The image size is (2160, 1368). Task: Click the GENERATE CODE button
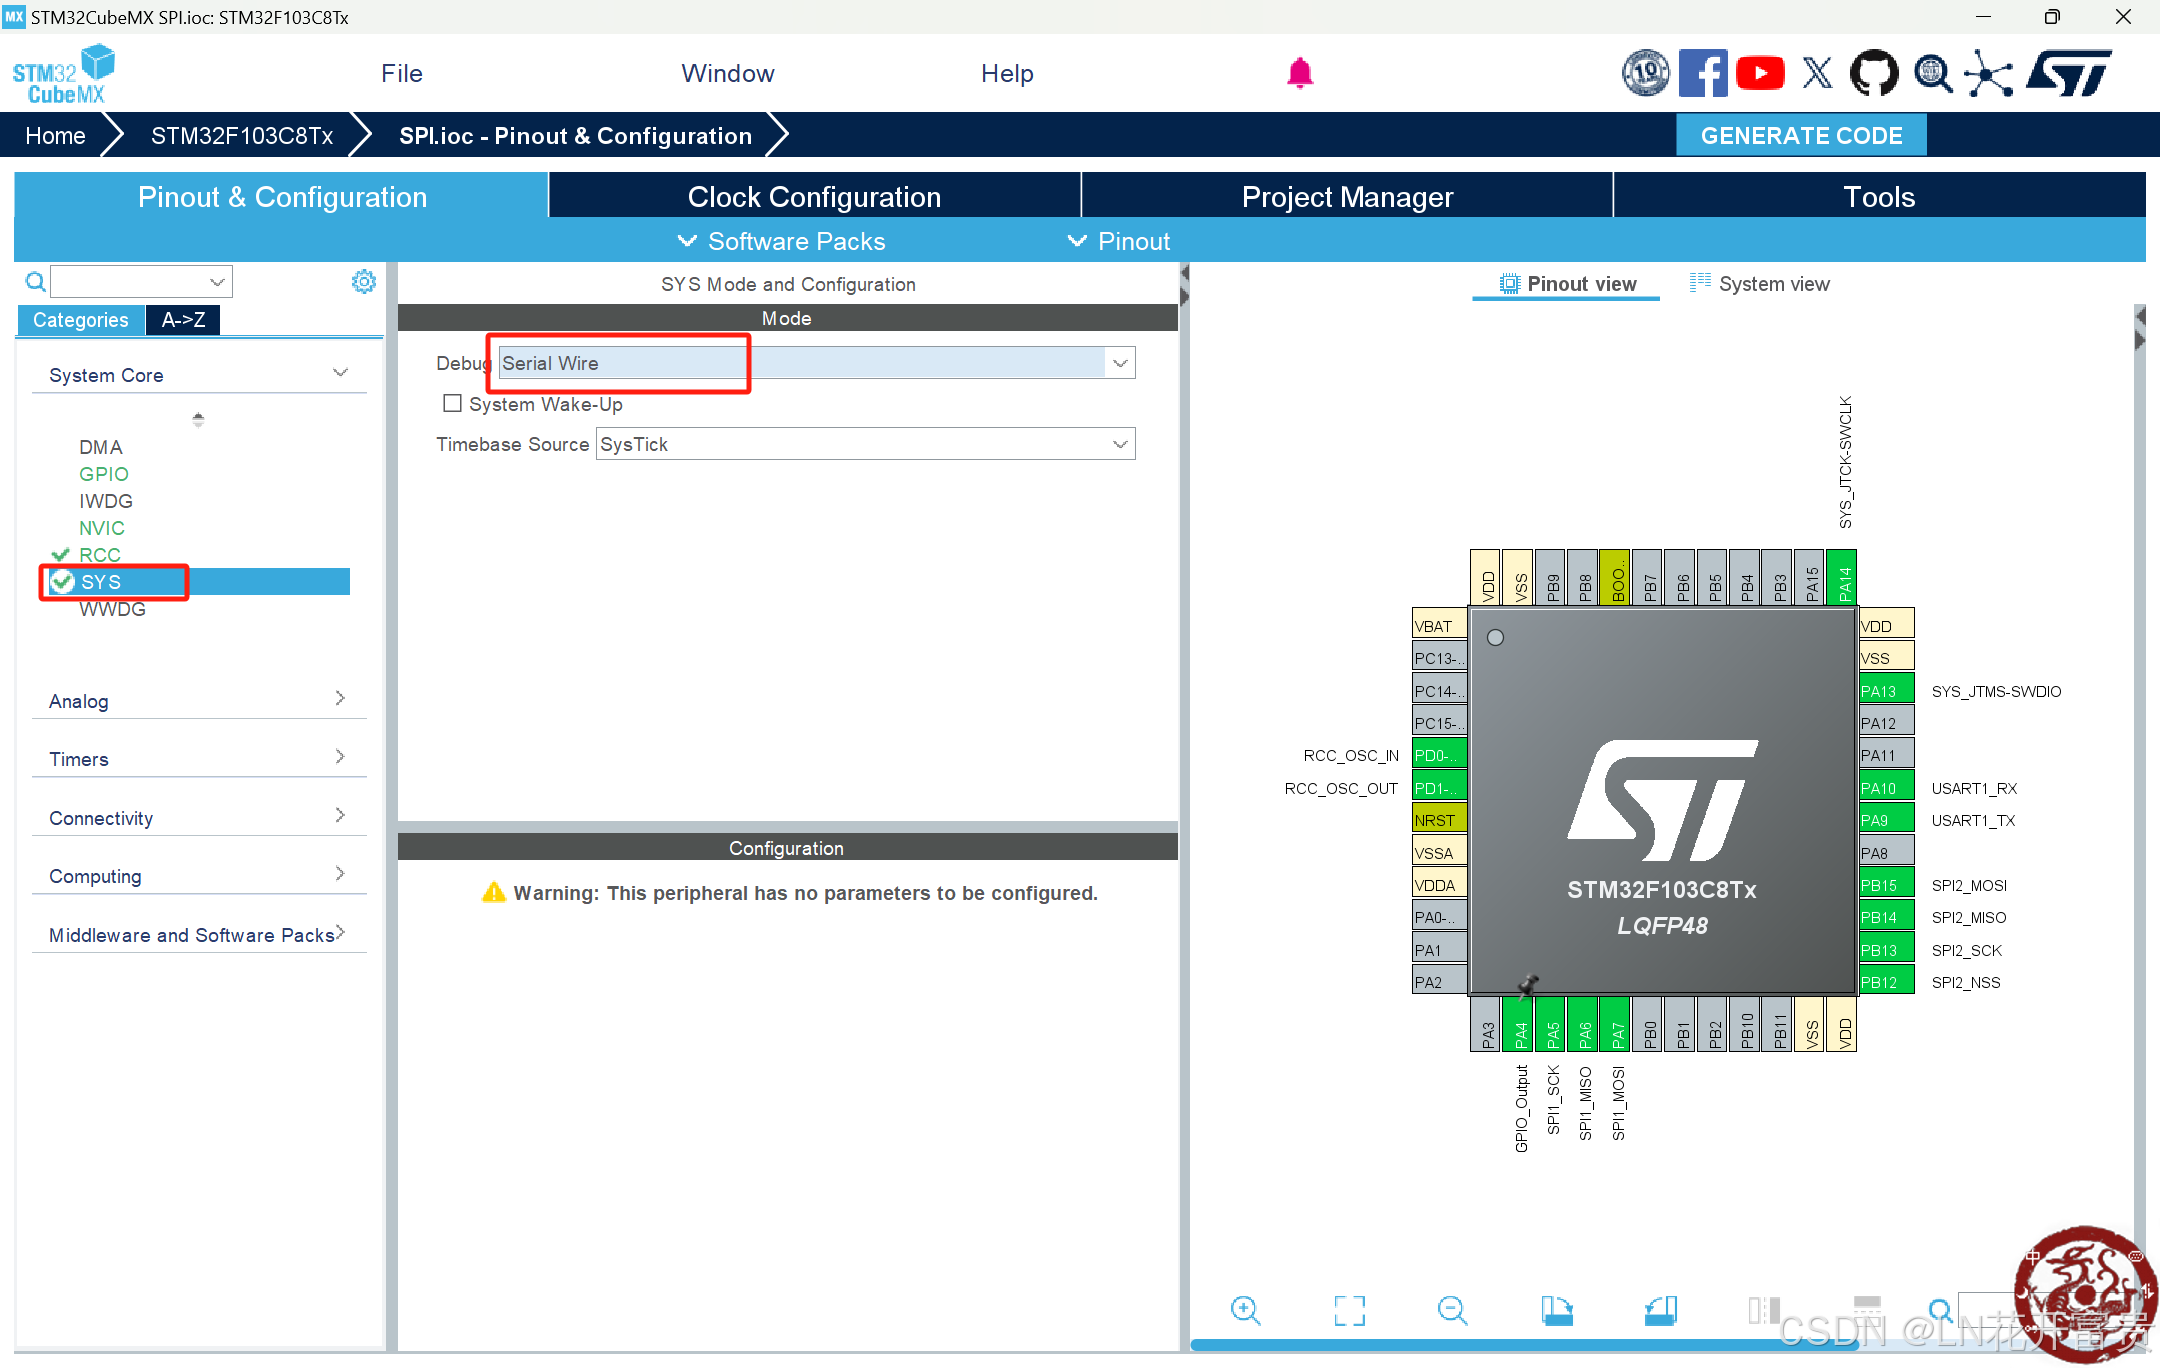[1801, 135]
